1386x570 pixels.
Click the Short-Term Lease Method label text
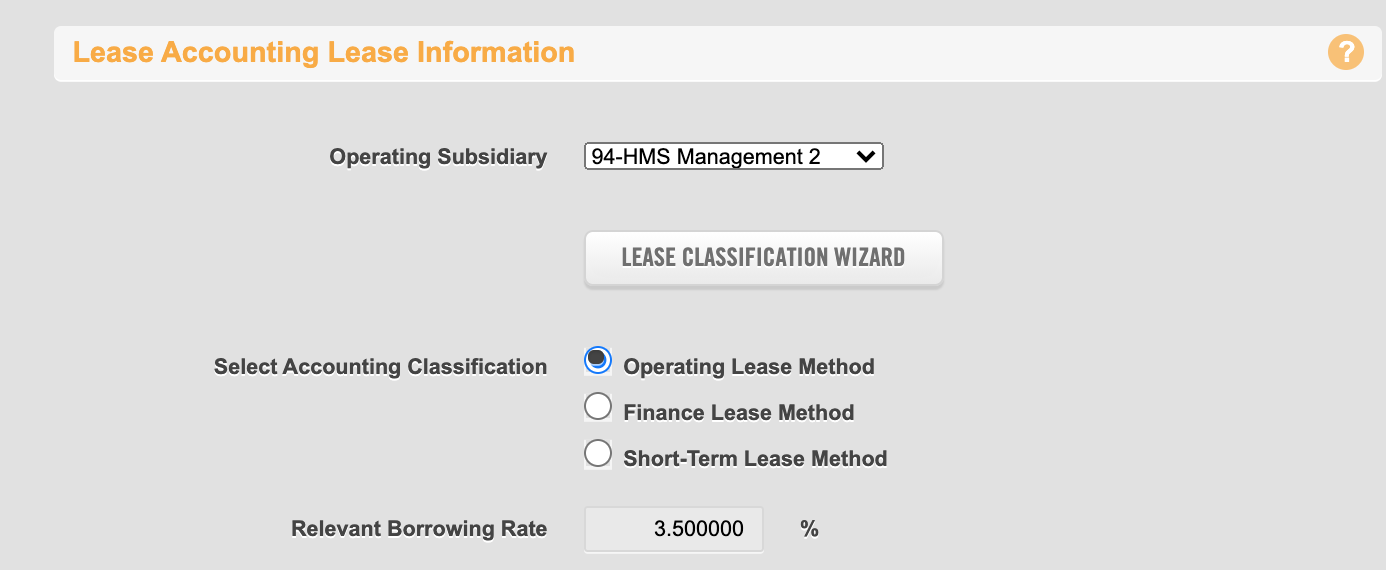(755, 459)
